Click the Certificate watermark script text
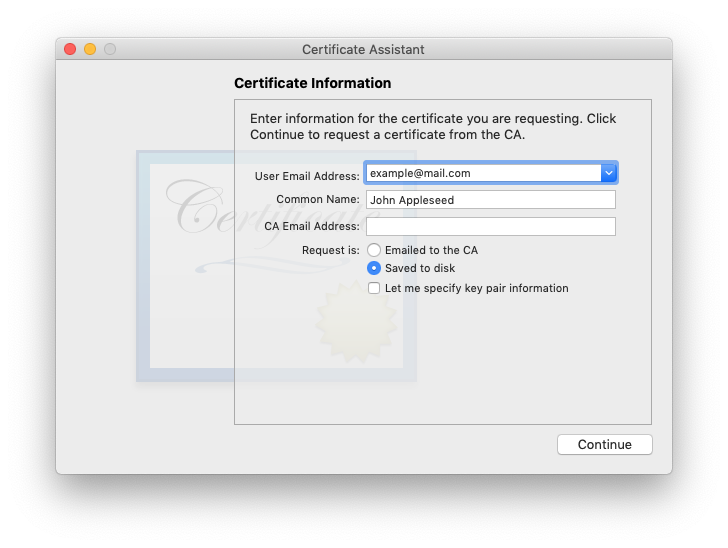 [x=272, y=209]
